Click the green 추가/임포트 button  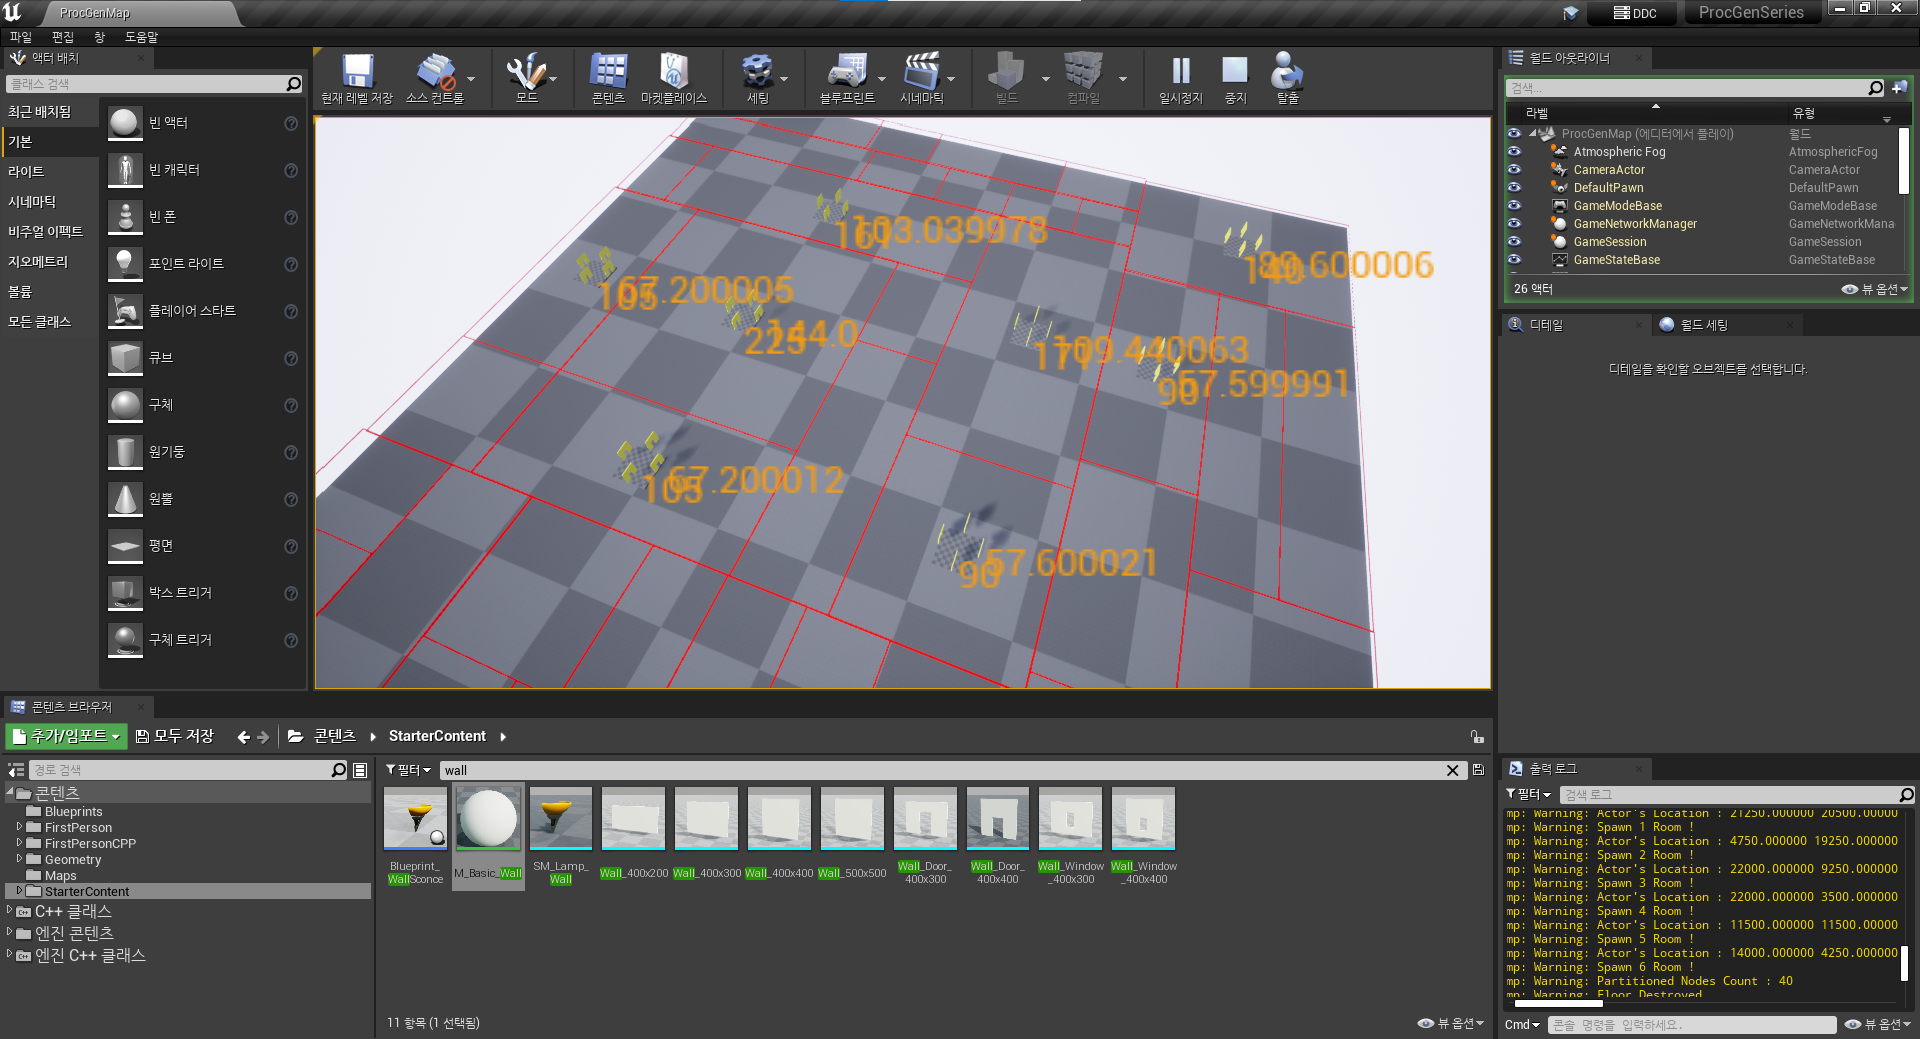click(66, 736)
